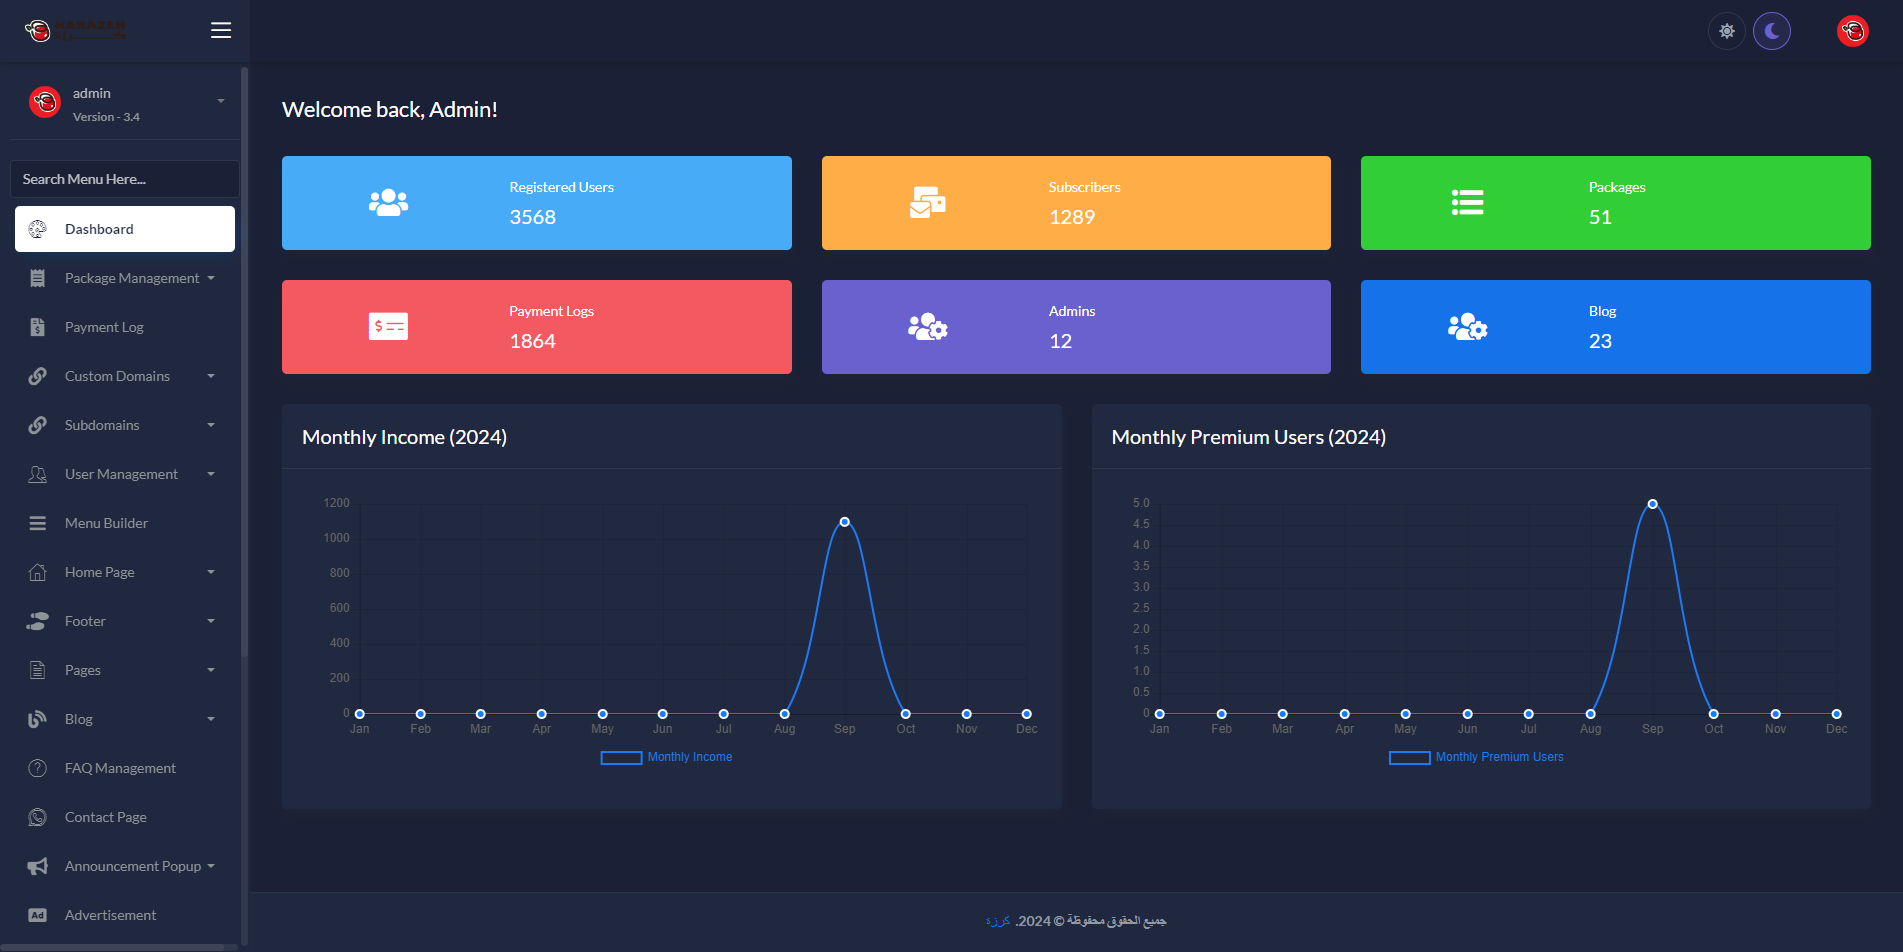Click the Dashboard icon in sidebar

pyautogui.click(x=38, y=229)
